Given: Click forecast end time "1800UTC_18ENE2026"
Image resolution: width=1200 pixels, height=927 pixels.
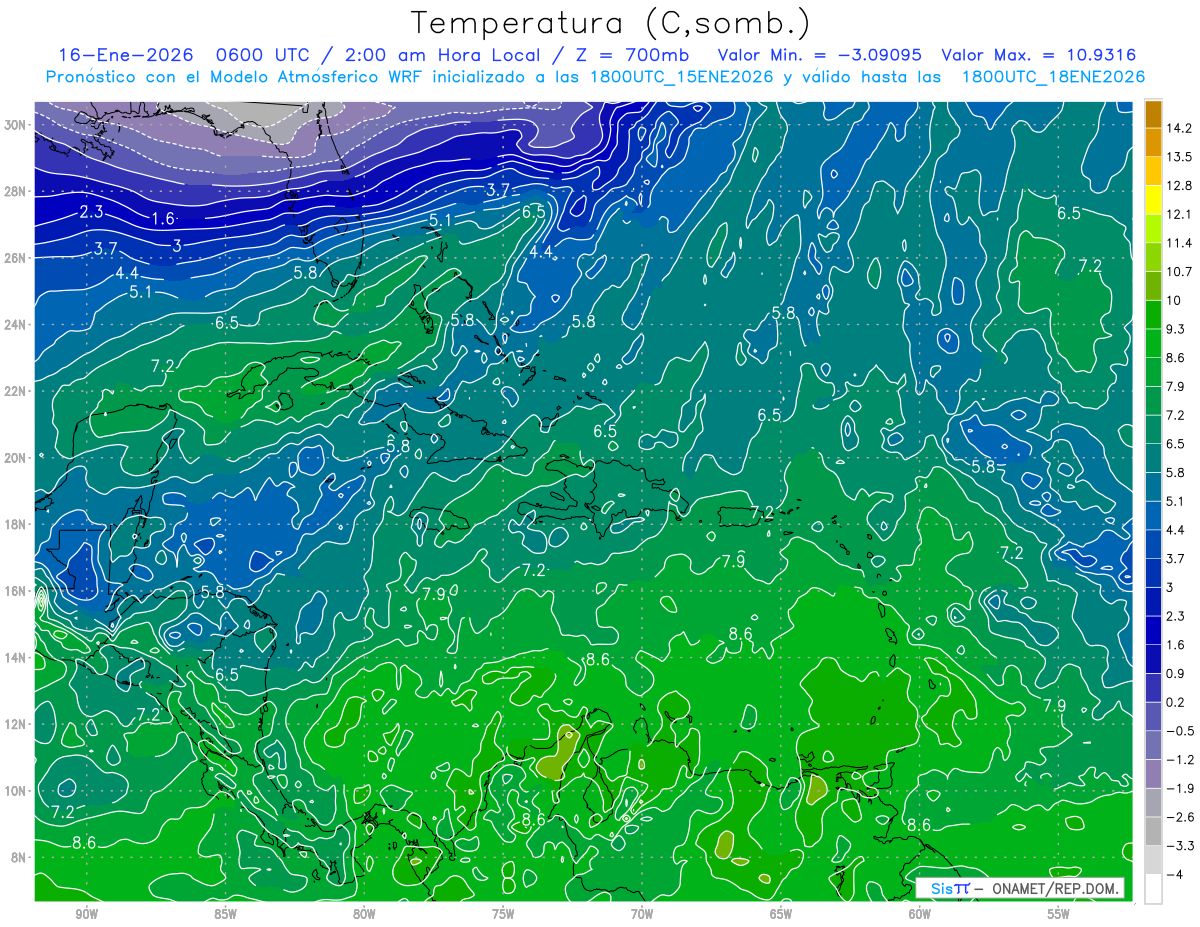Looking at the screenshot, I should pyautogui.click(x=1052, y=77).
